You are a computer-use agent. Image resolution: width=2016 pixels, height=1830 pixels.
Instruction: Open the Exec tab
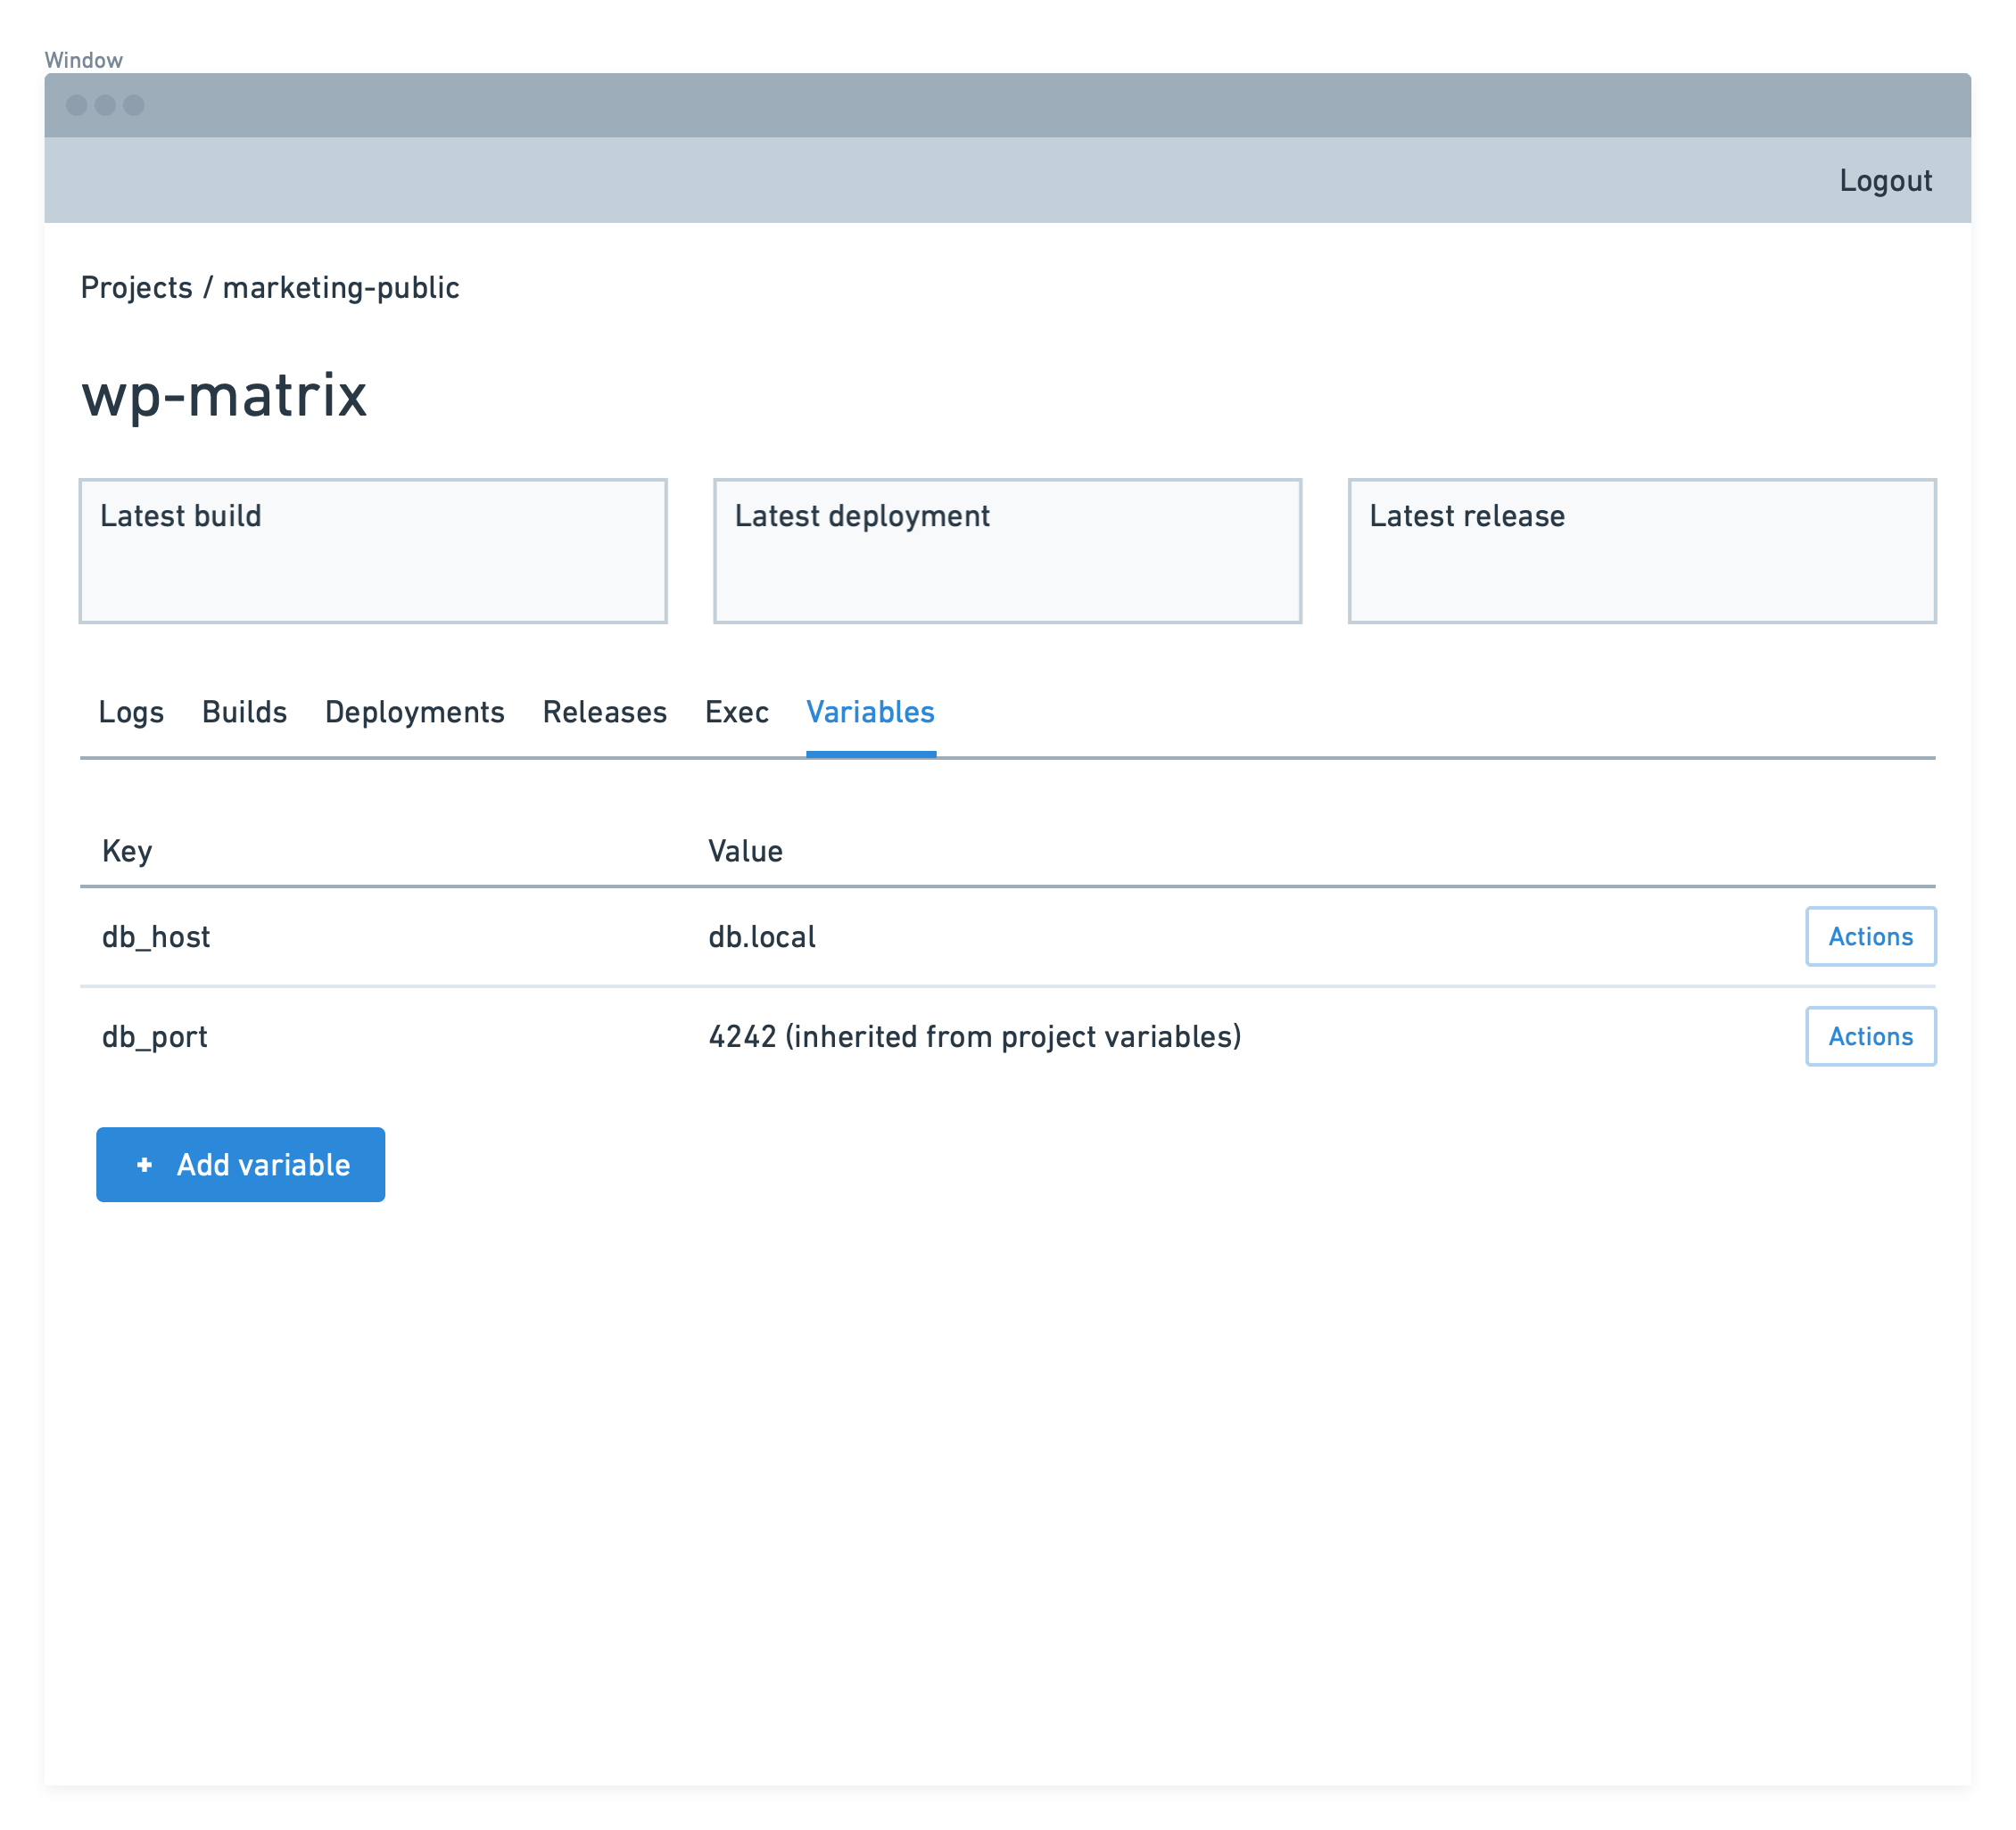pos(737,712)
